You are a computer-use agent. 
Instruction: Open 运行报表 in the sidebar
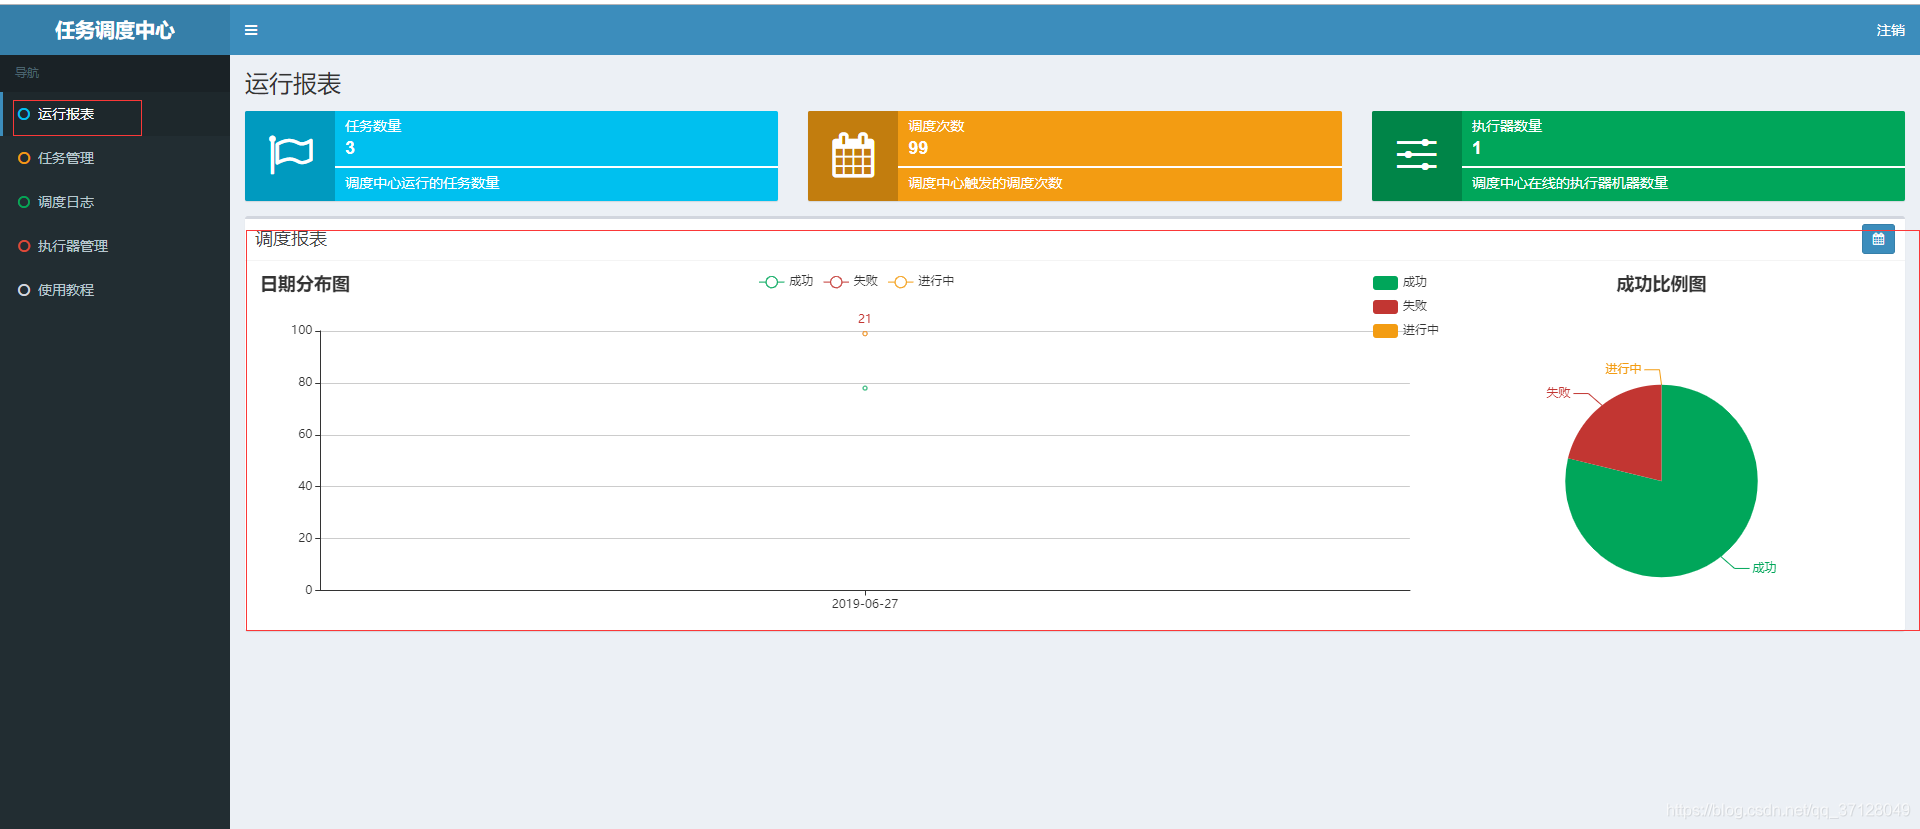click(115, 114)
